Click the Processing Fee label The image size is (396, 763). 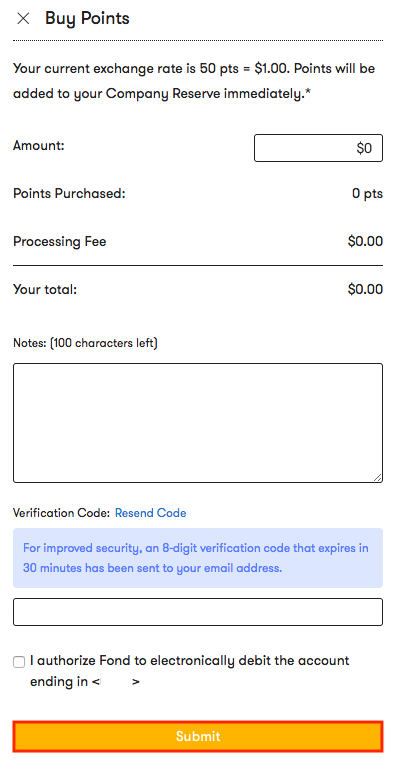coord(59,241)
